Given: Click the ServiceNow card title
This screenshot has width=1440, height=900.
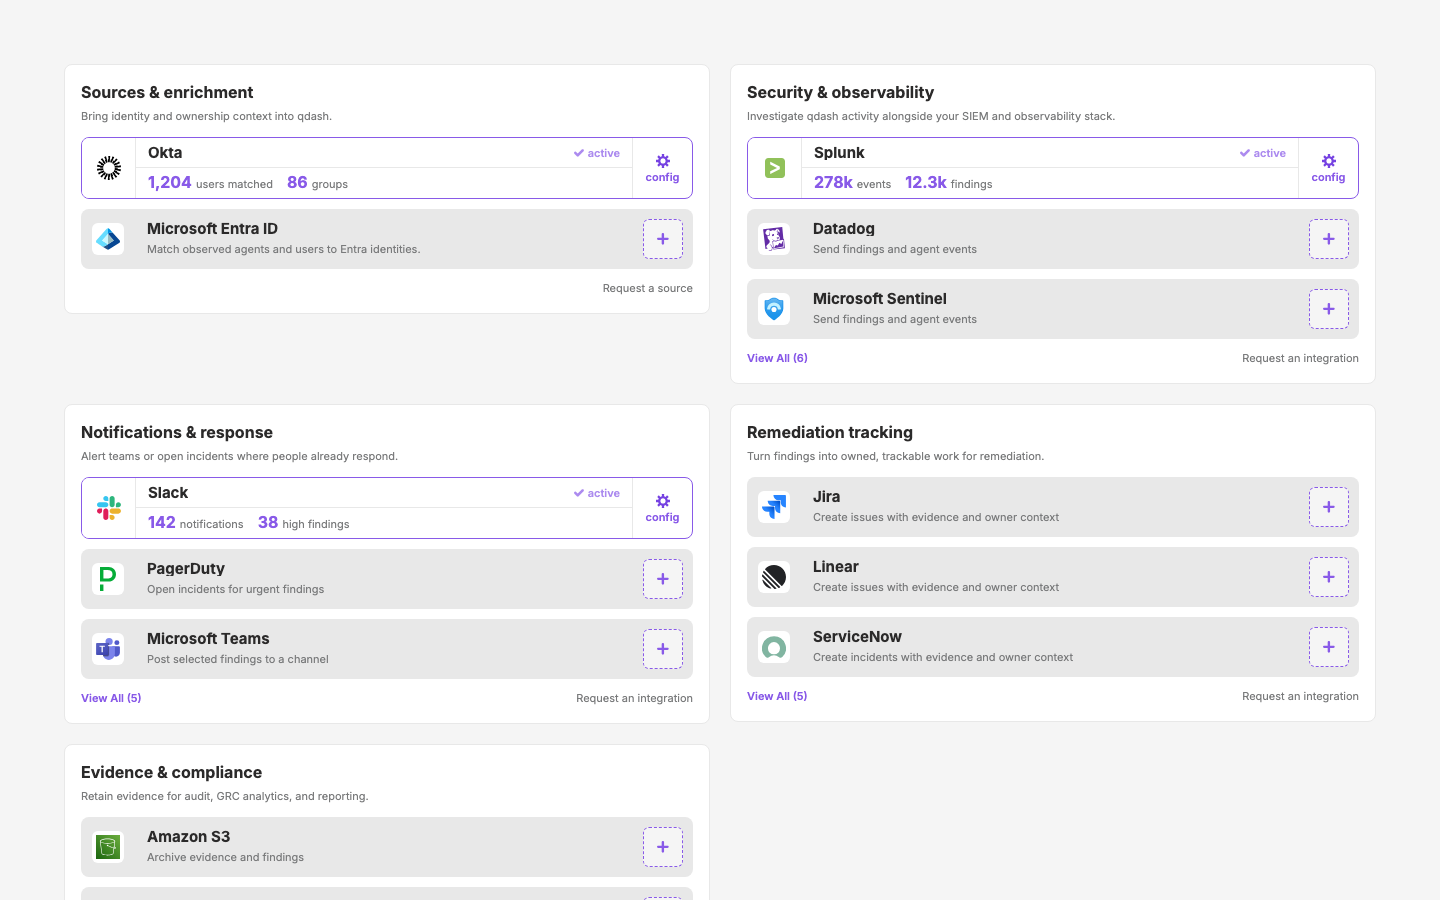Looking at the screenshot, I should (857, 637).
